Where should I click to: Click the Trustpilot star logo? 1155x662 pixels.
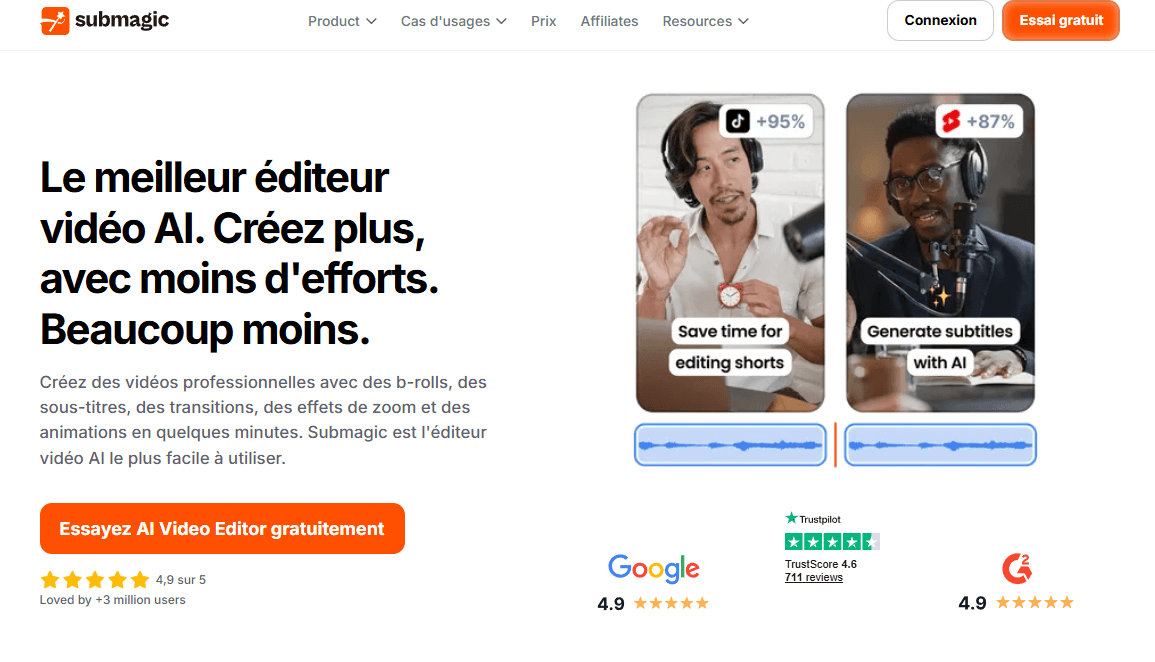[791, 518]
